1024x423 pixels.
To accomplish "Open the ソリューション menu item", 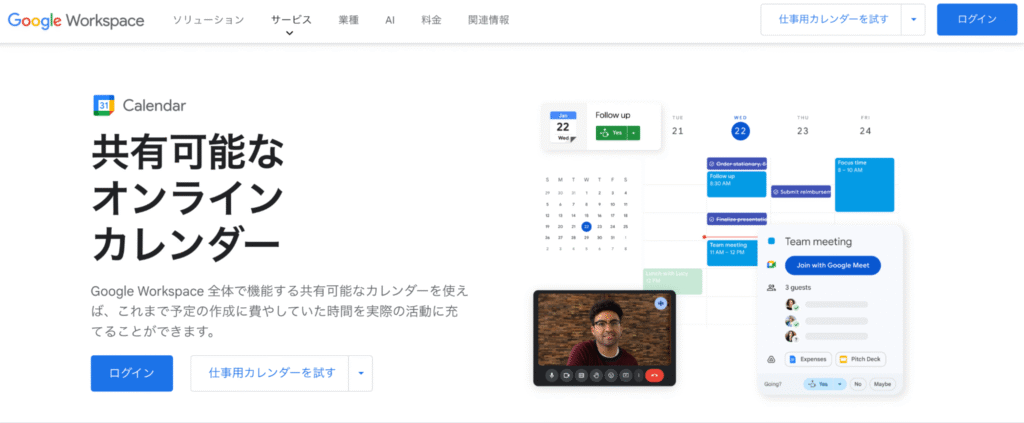I will click(208, 20).
